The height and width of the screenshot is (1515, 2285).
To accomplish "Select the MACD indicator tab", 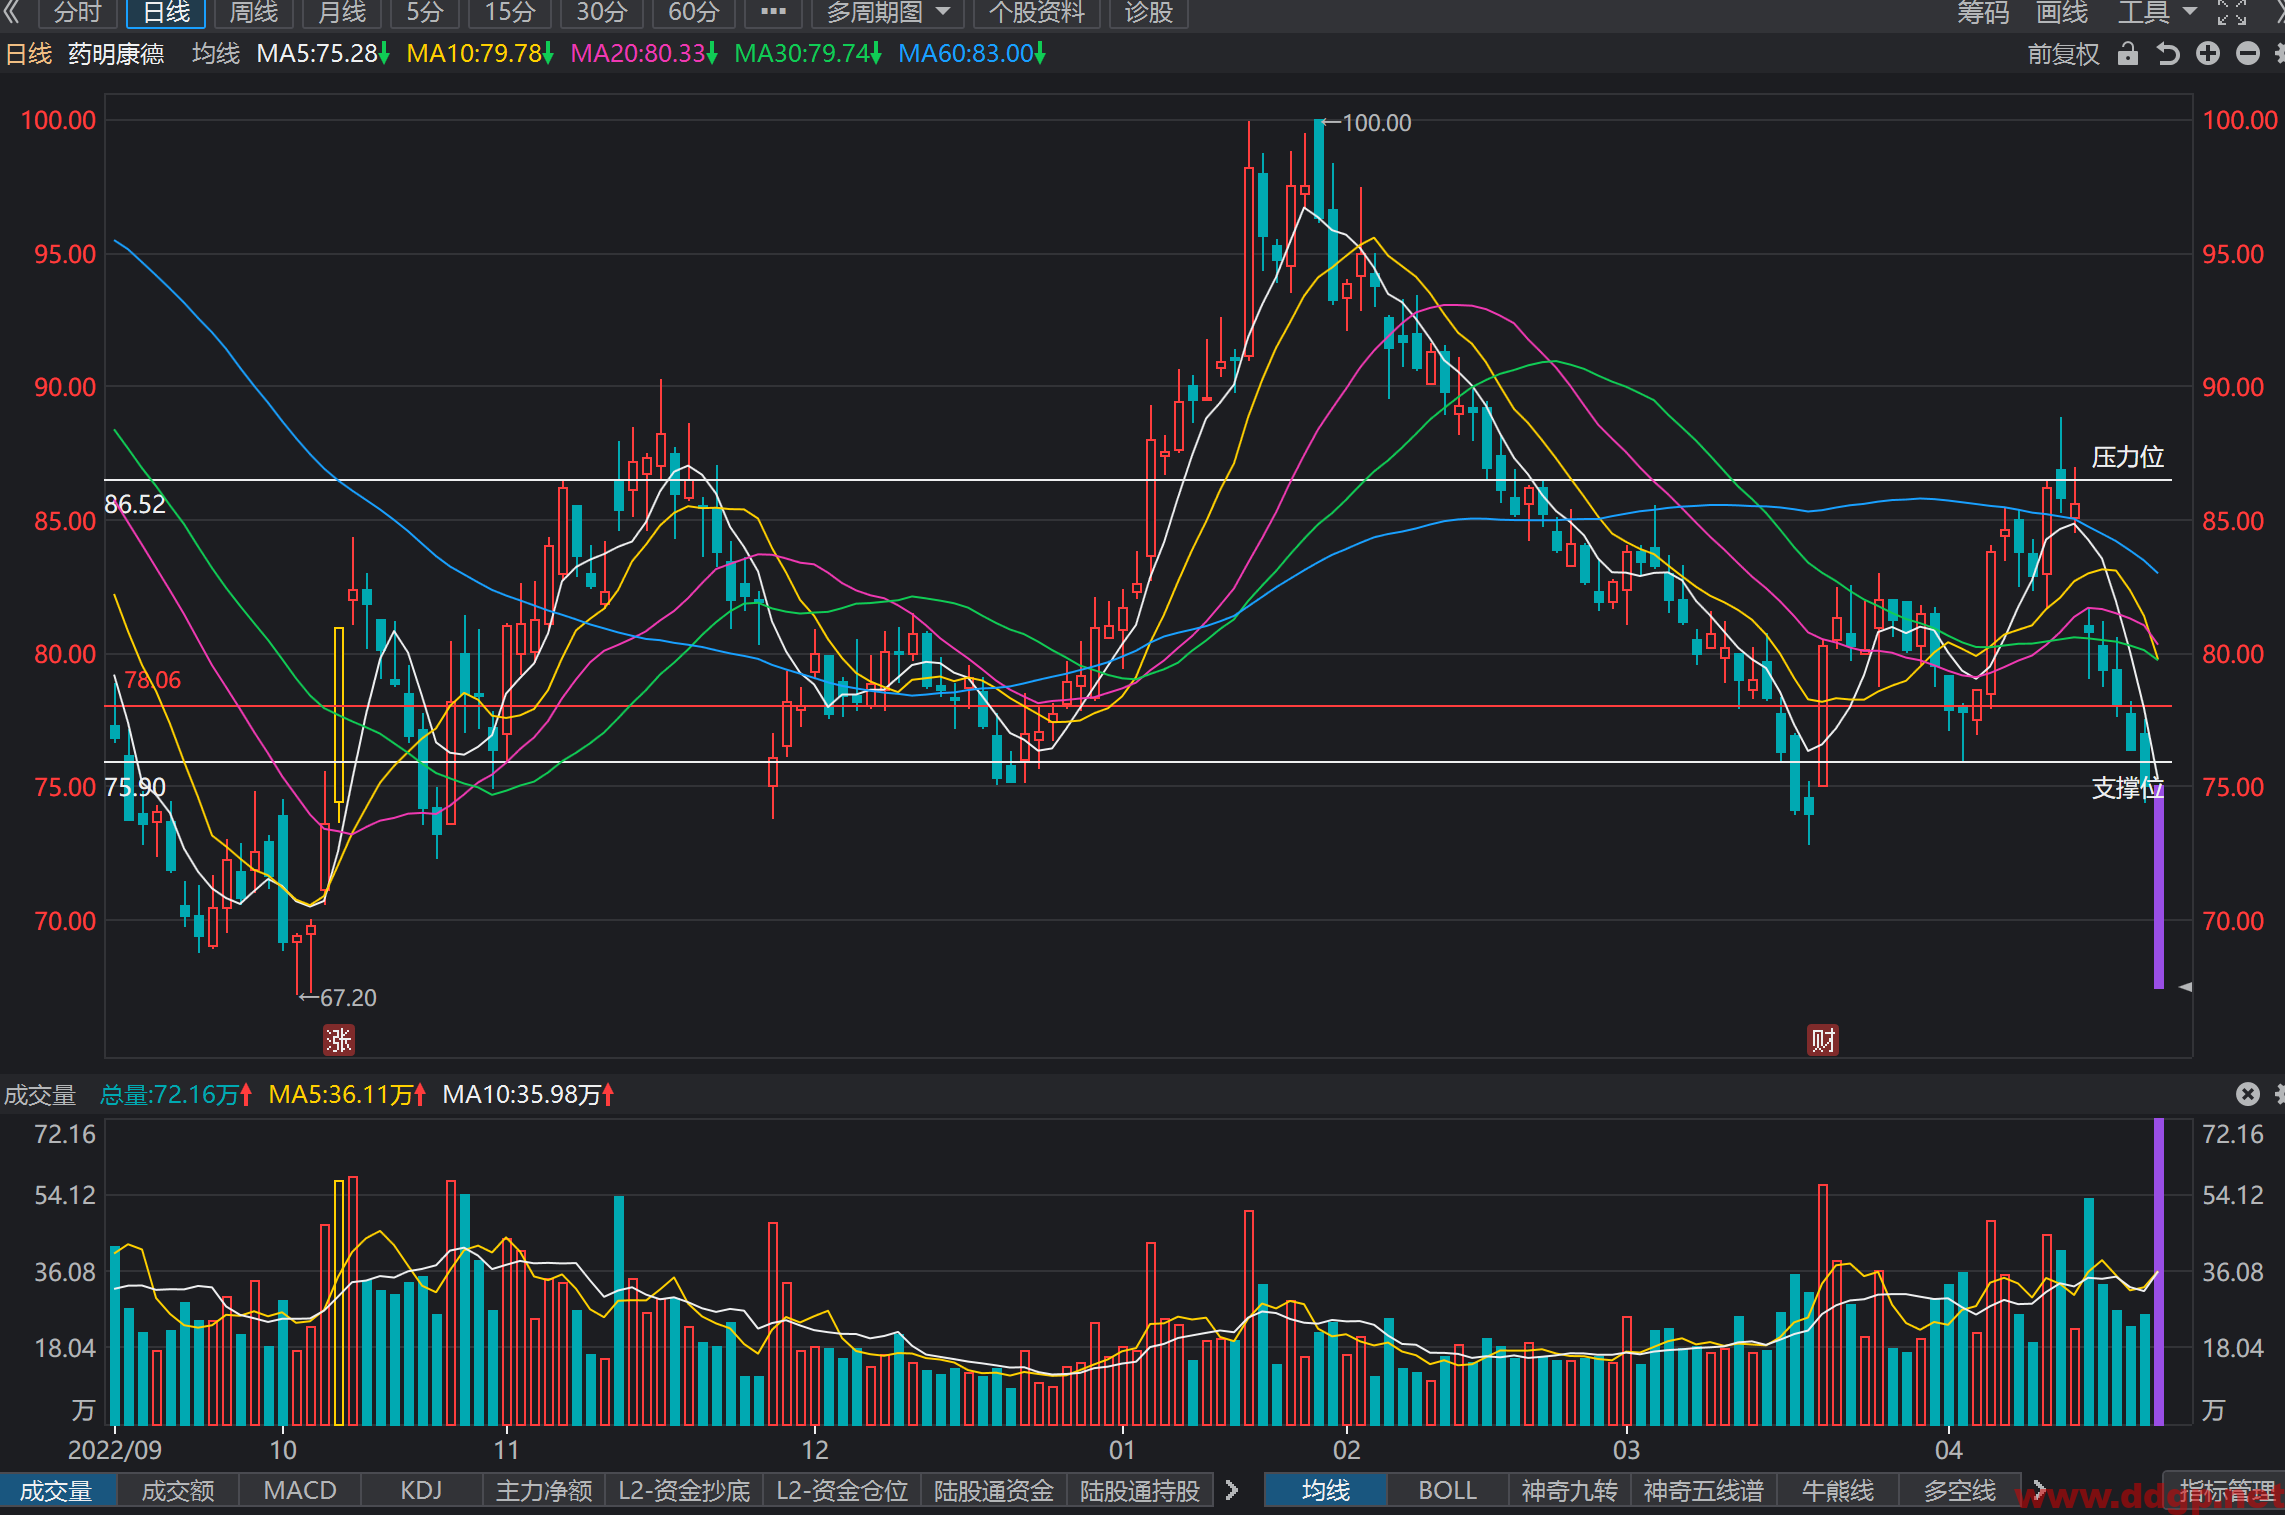I will (x=300, y=1490).
